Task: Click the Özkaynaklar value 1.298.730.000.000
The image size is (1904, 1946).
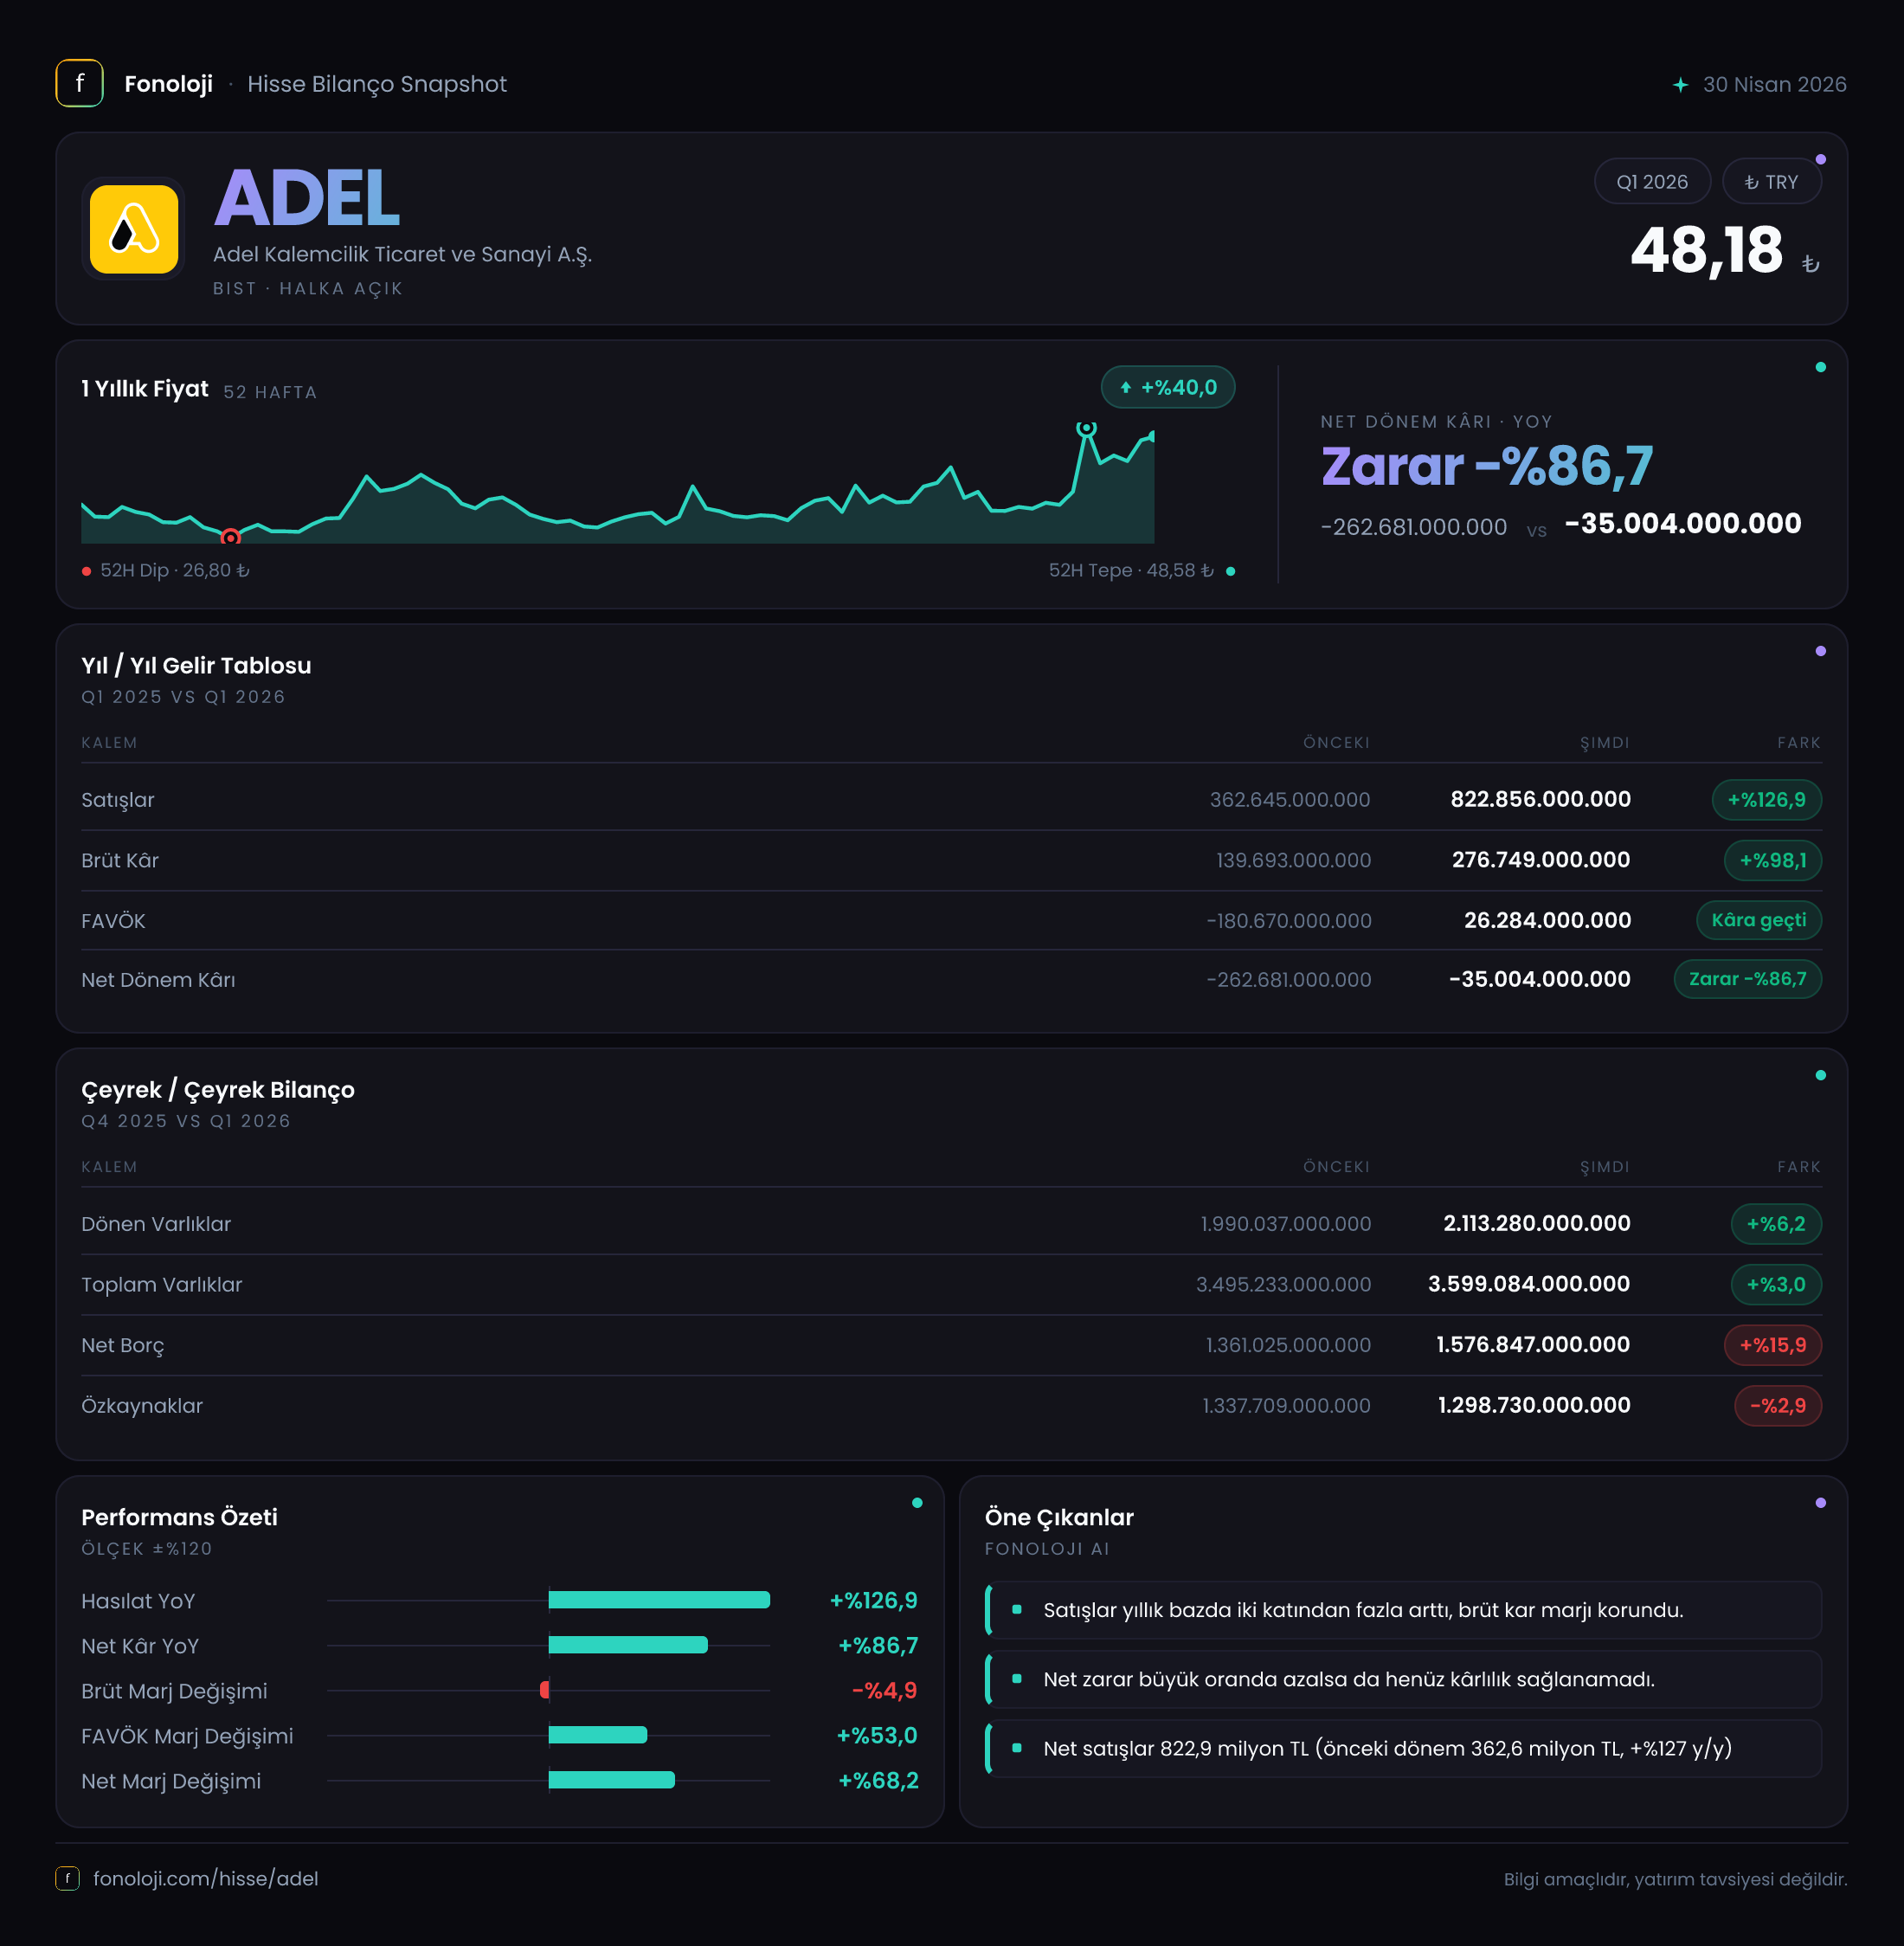Action: (x=1534, y=1406)
